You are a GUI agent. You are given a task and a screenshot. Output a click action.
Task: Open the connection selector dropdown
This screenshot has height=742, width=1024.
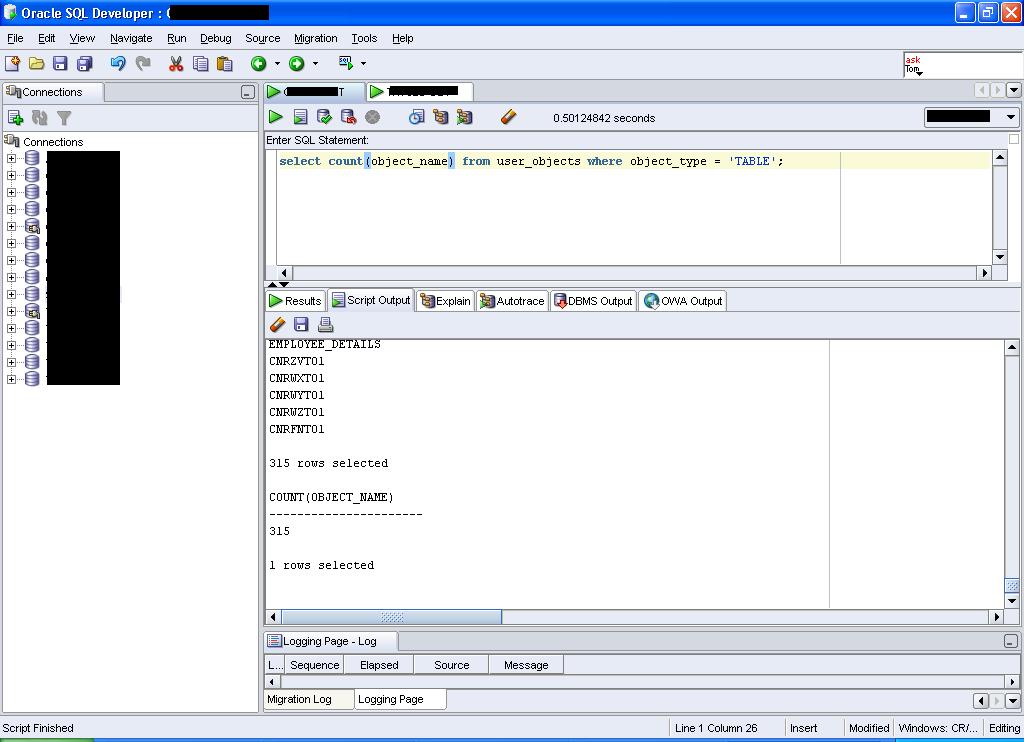pyautogui.click(x=1010, y=117)
